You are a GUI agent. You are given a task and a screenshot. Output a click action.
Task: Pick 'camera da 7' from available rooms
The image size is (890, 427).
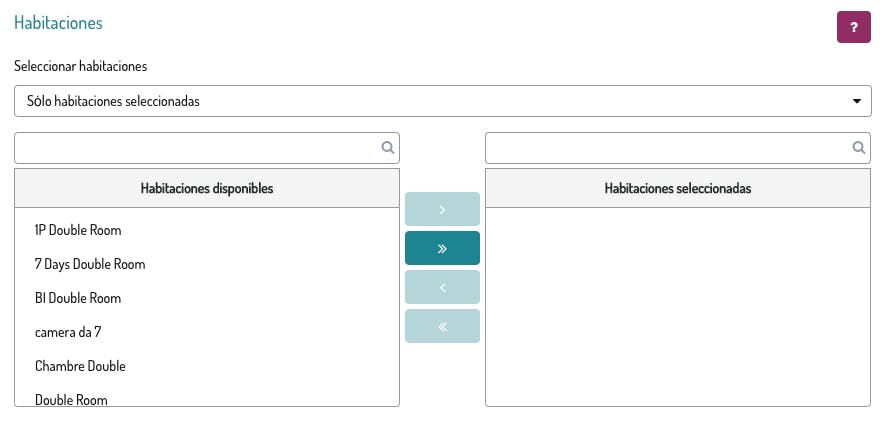(x=68, y=332)
